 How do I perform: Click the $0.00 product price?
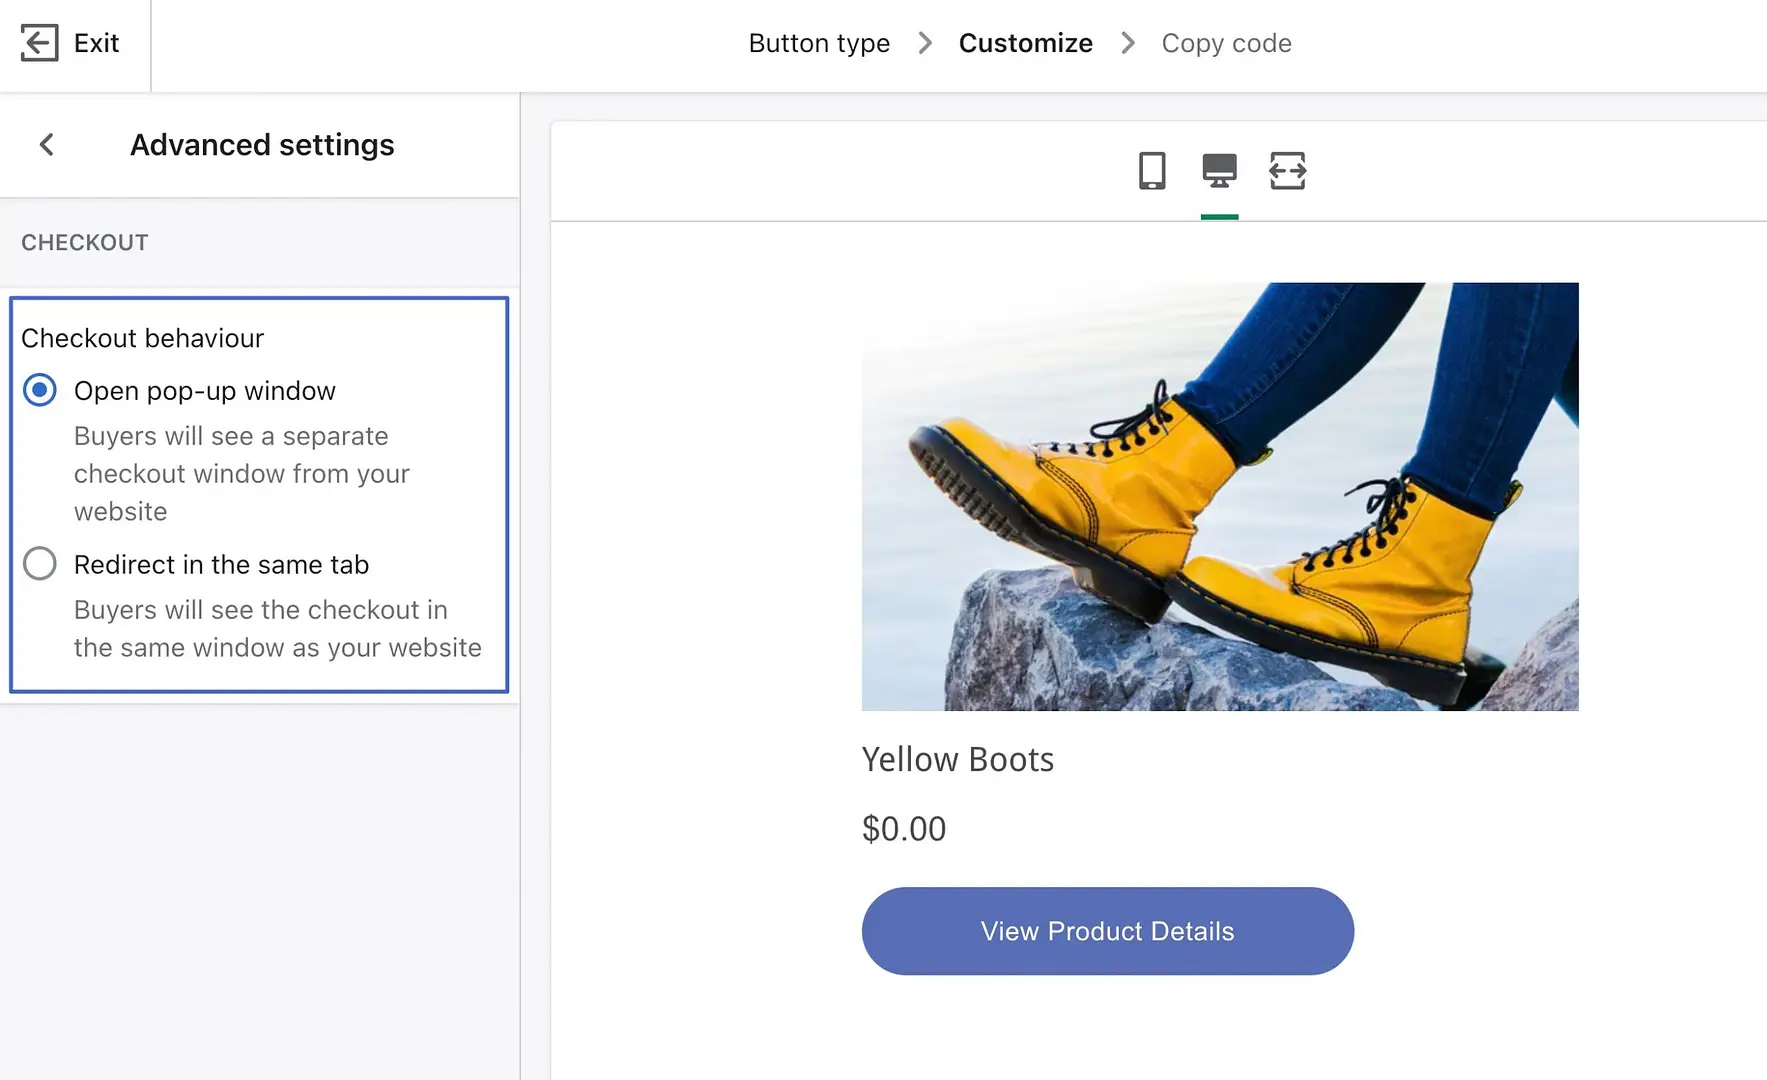point(903,829)
